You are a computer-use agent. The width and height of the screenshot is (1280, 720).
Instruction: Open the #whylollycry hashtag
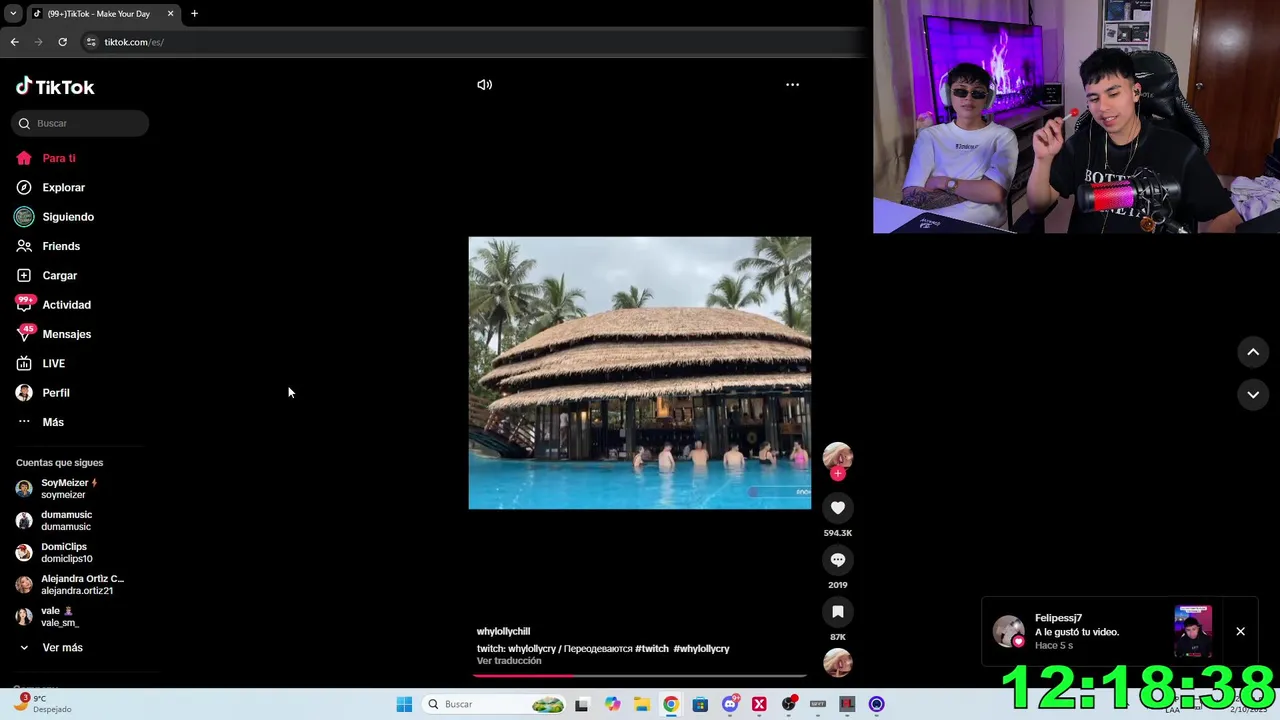701,649
